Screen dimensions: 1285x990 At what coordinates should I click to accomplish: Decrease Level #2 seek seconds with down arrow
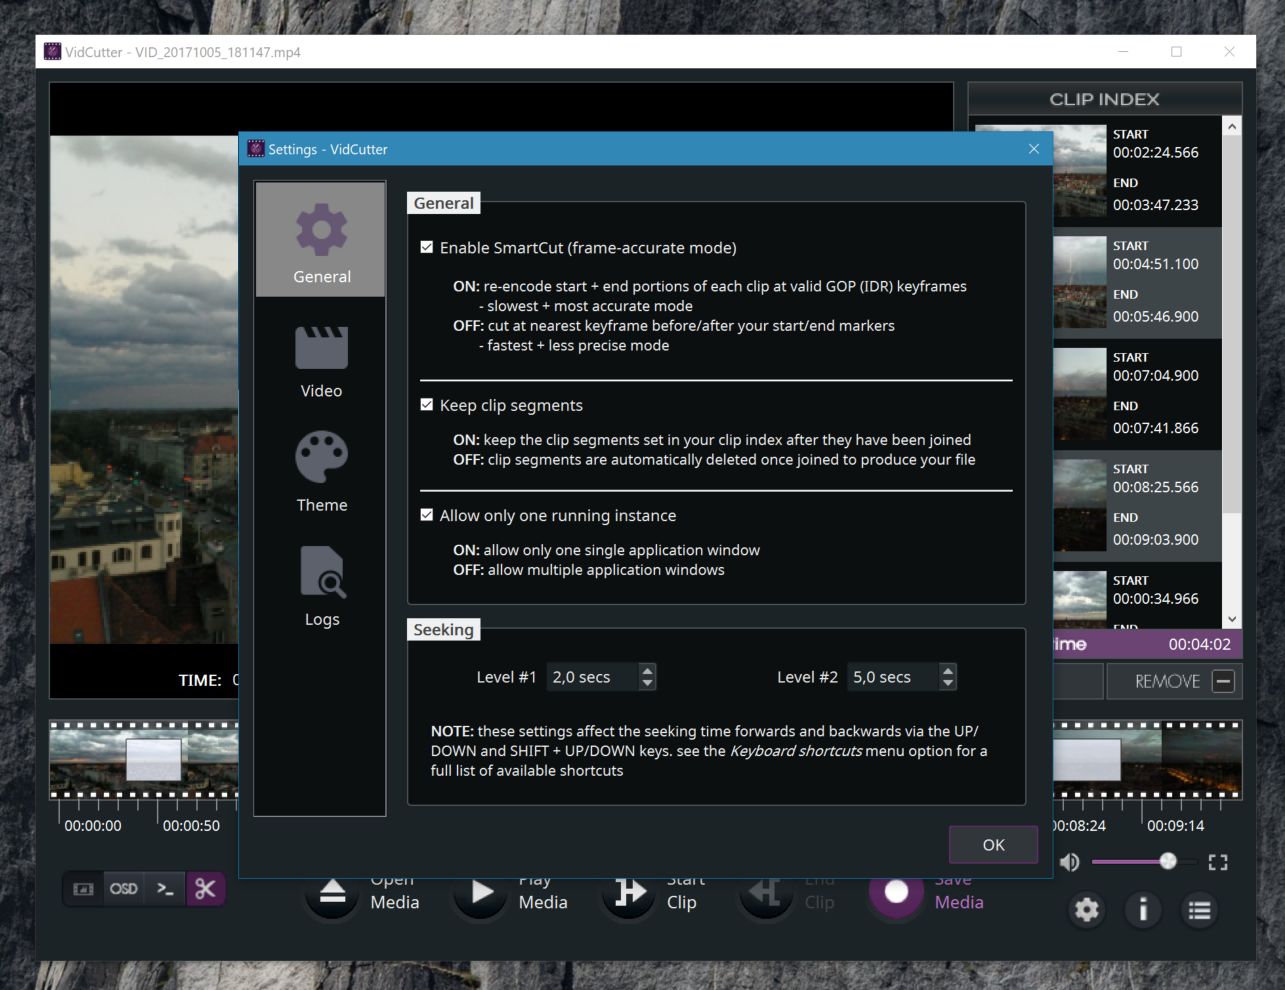click(948, 684)
